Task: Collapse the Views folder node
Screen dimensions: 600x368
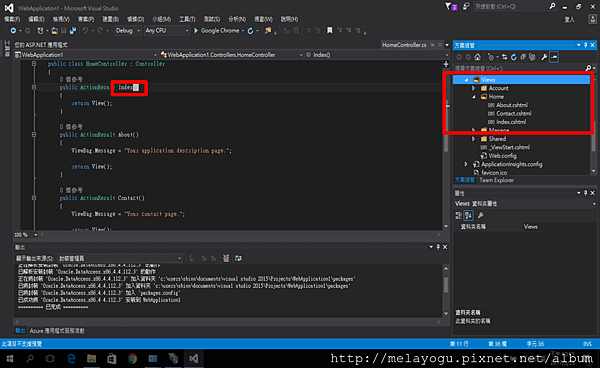Action: pyautogui.click(x=466, y=80)
